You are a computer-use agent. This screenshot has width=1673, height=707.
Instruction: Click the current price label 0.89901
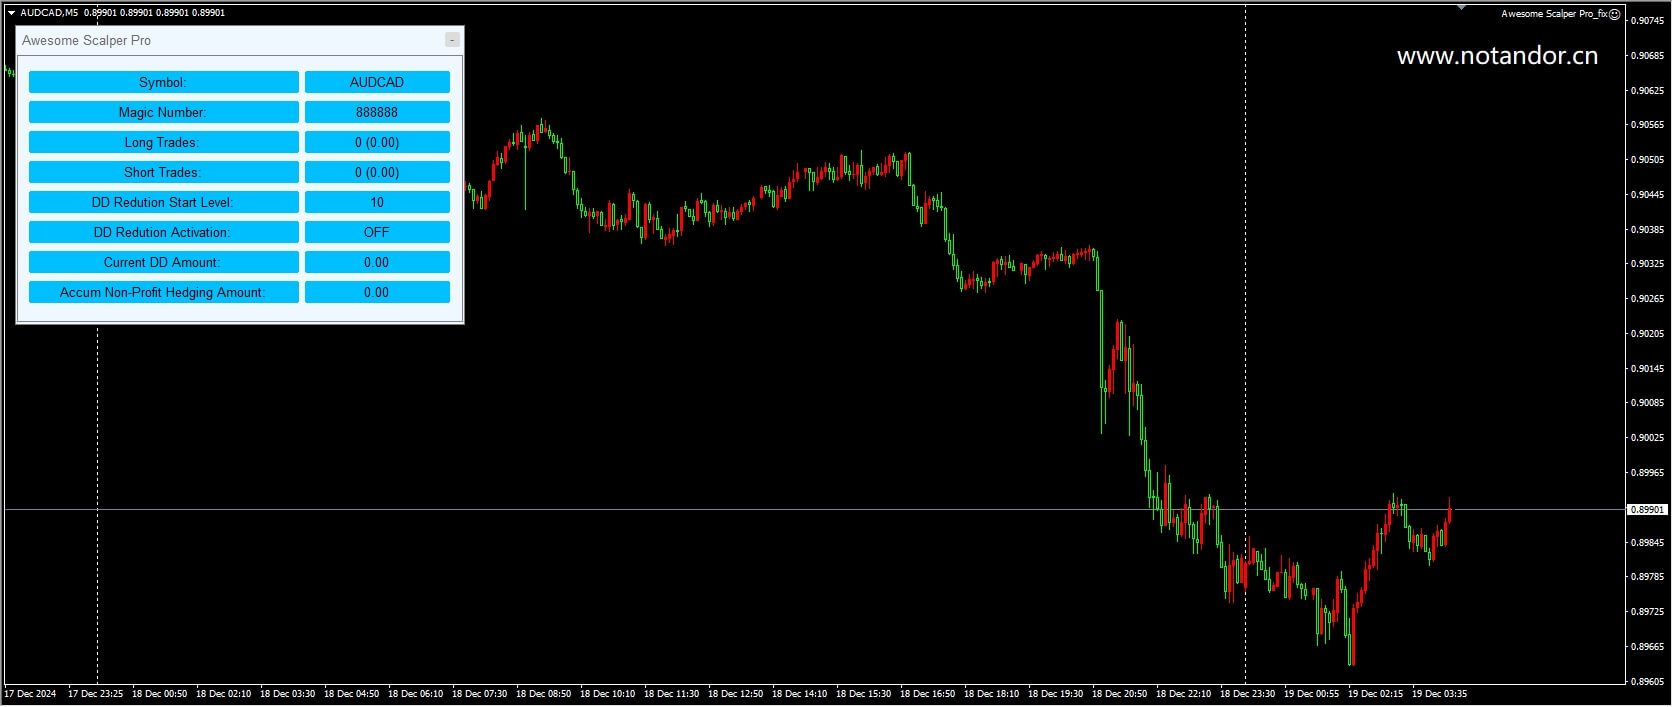tap(1647, 510)
